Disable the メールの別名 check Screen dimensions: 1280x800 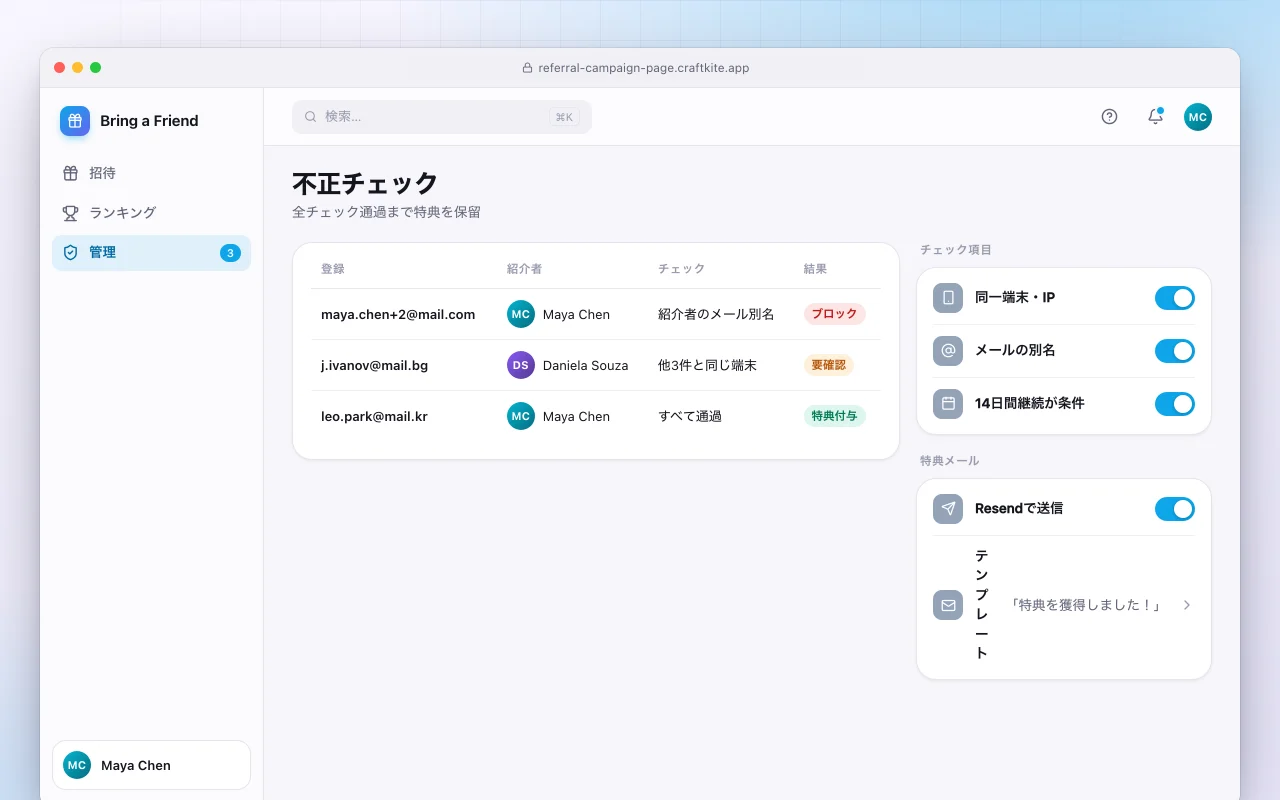[x=1175, y=351]
